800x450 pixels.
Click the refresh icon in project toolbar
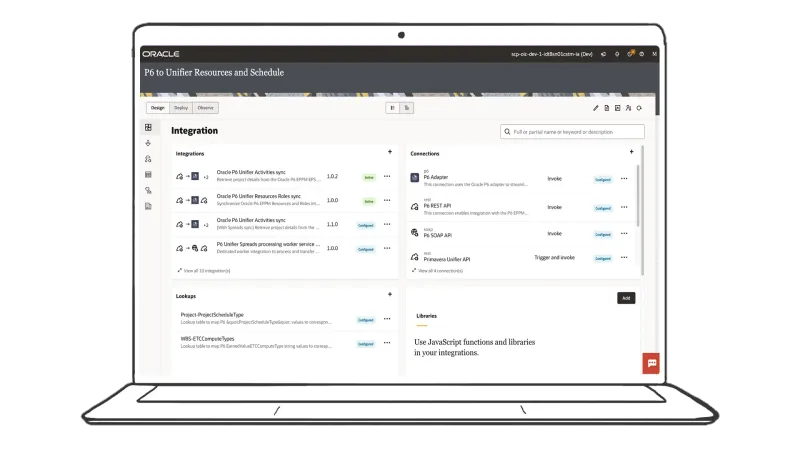[639, 108]
